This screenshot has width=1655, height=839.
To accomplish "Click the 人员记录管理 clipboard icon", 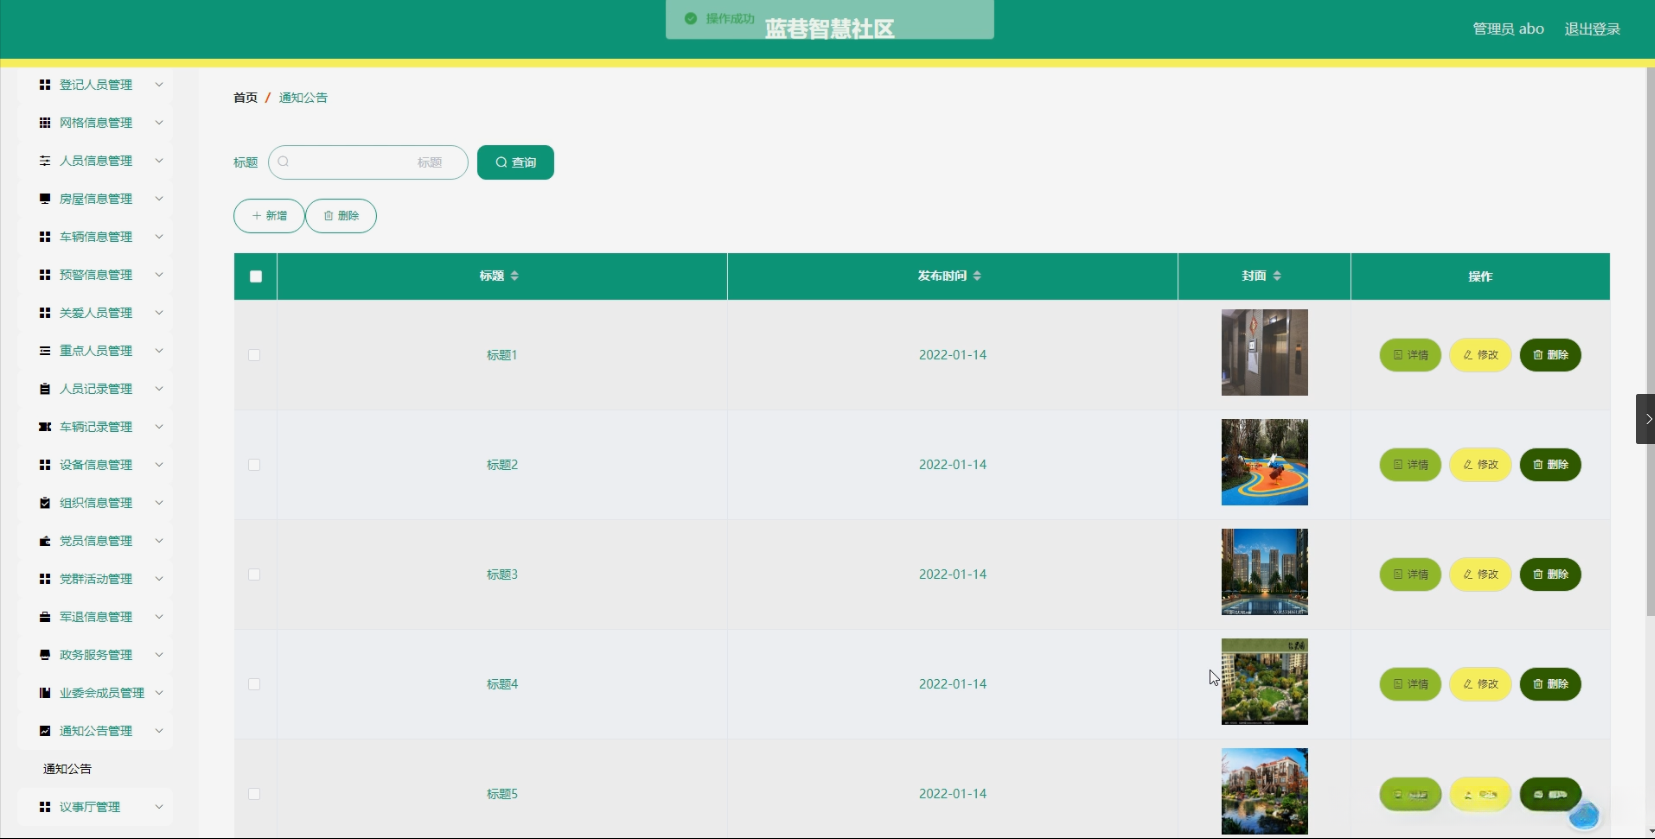I will coord(45,389).
